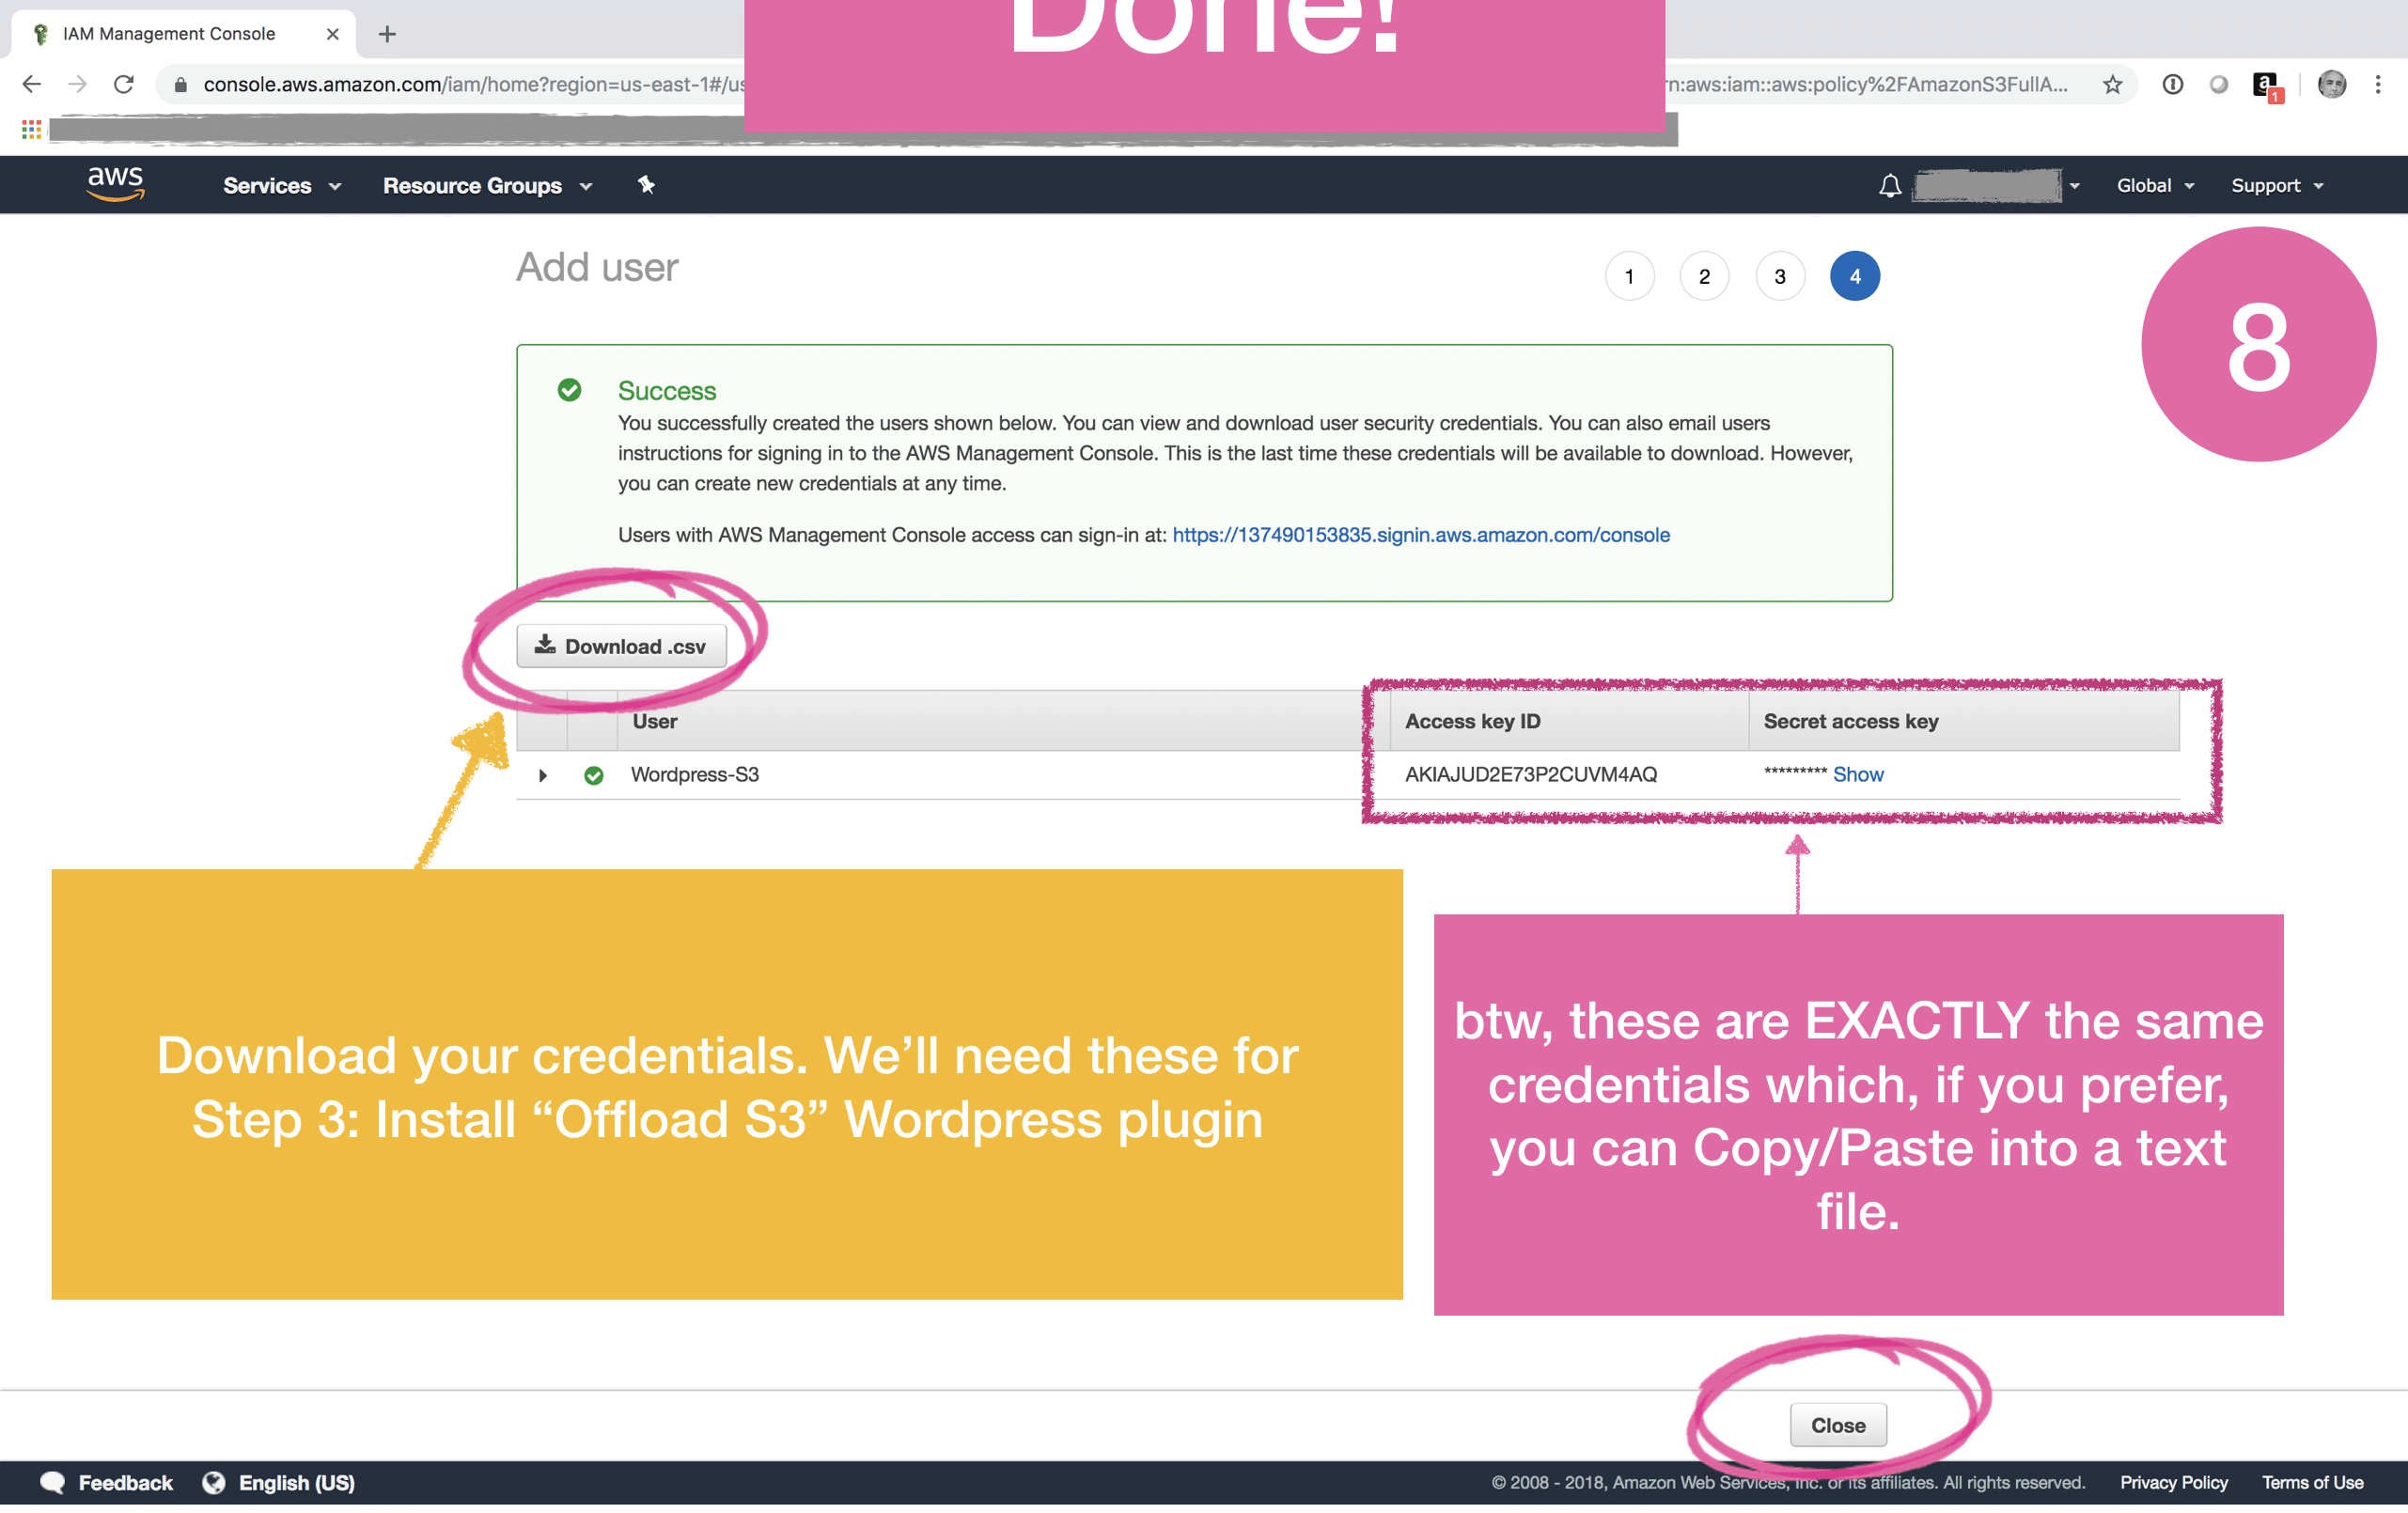Screen dimensions: 2408x1513
Task: Click the Feedback link
Action: pyautogui.click(x=125, y=1482)
